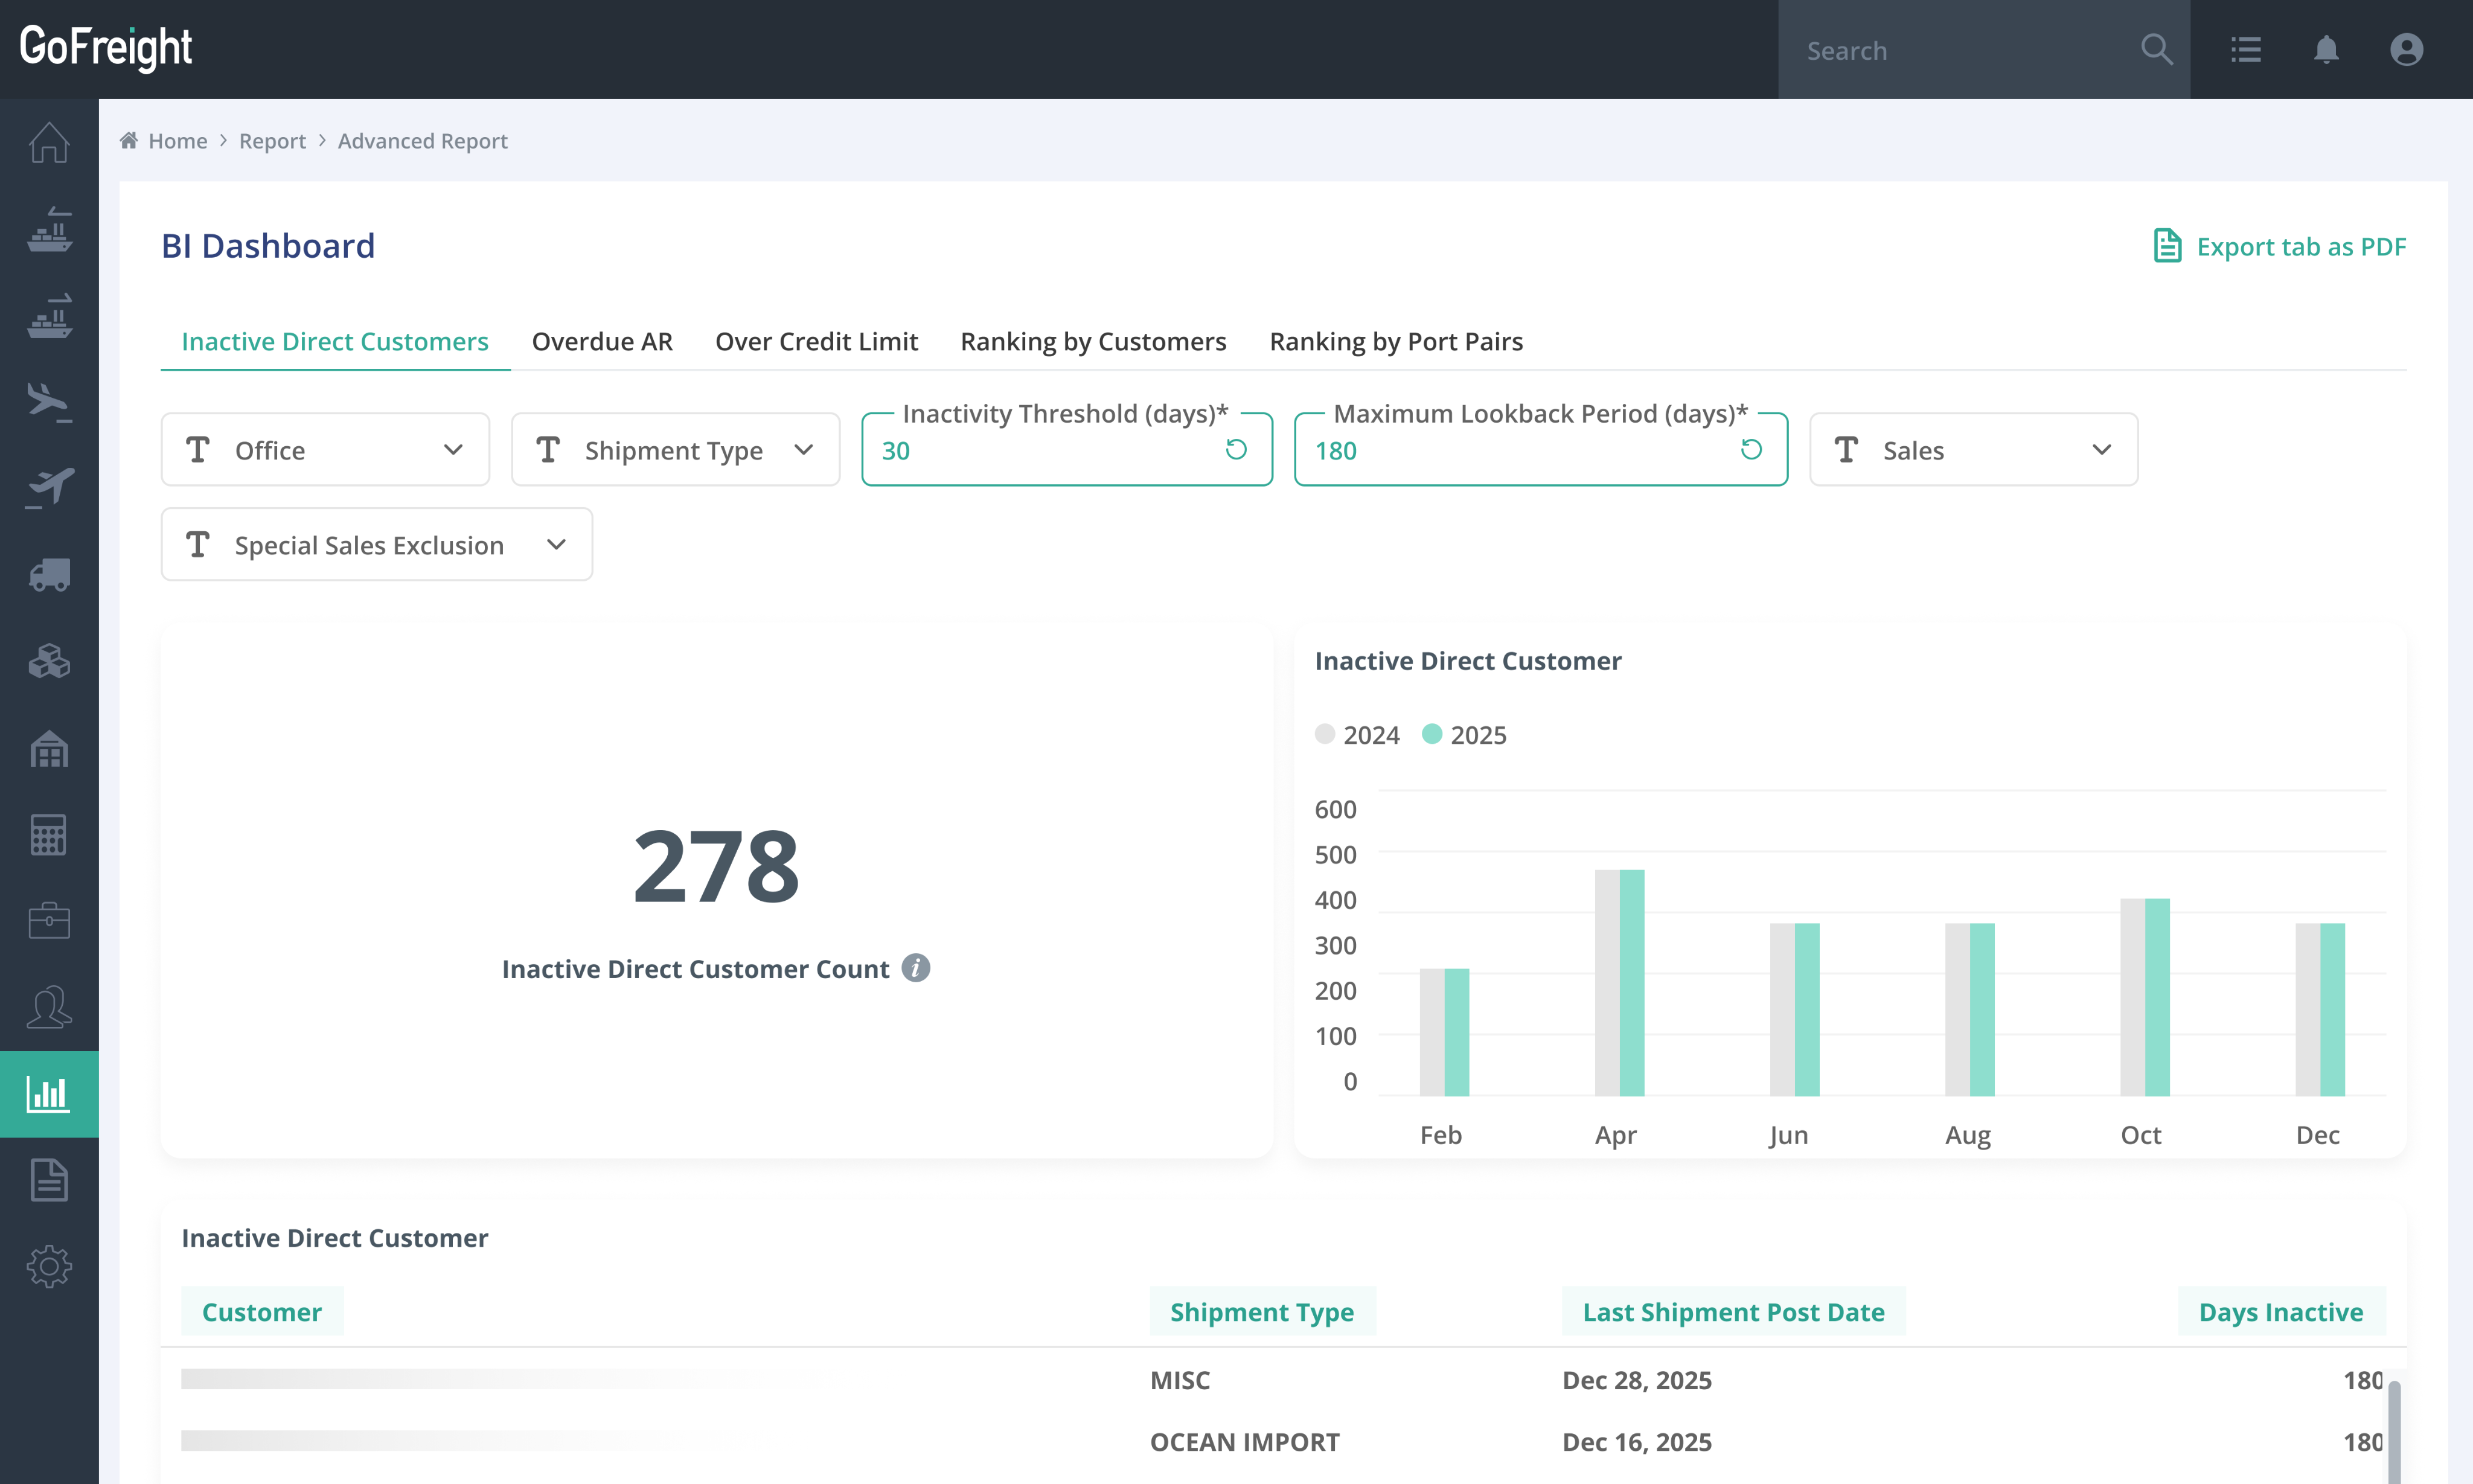This screenshot has height=1484, width=2473.
Task: Open the Special Sales Exclusion dropdown
Action: [x=376, y=544]
